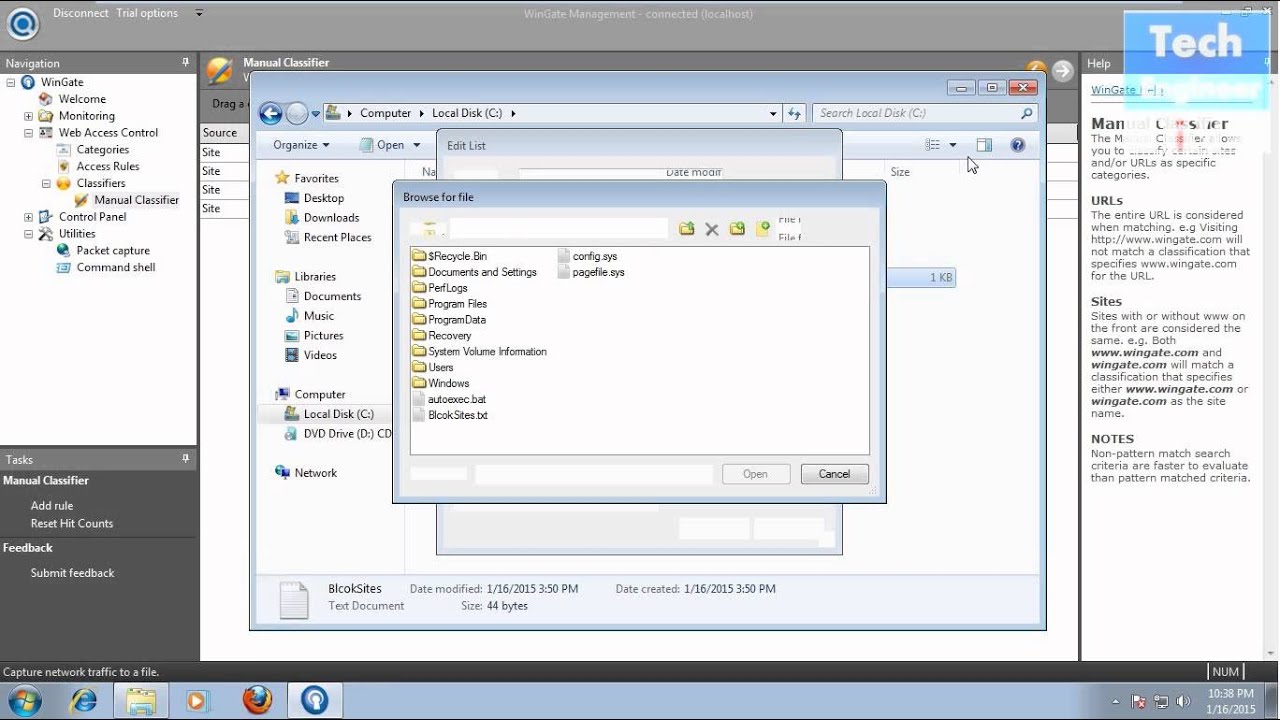Open the ProgramData folder
Screen dimensions: 1280x720
click(449, 320)
